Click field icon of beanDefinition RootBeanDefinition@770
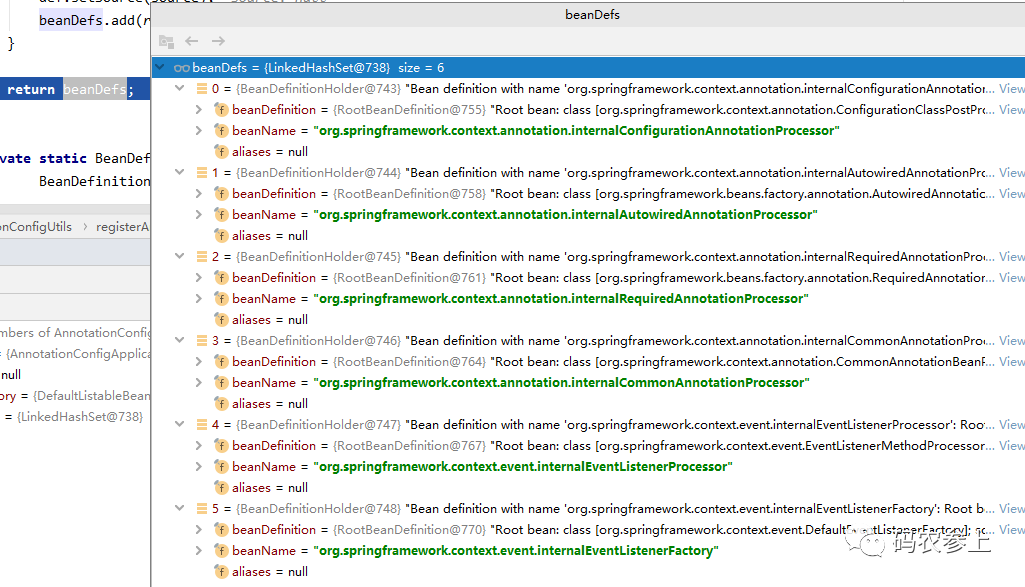This screenshot has height=587, width=1025. (221, 529)
